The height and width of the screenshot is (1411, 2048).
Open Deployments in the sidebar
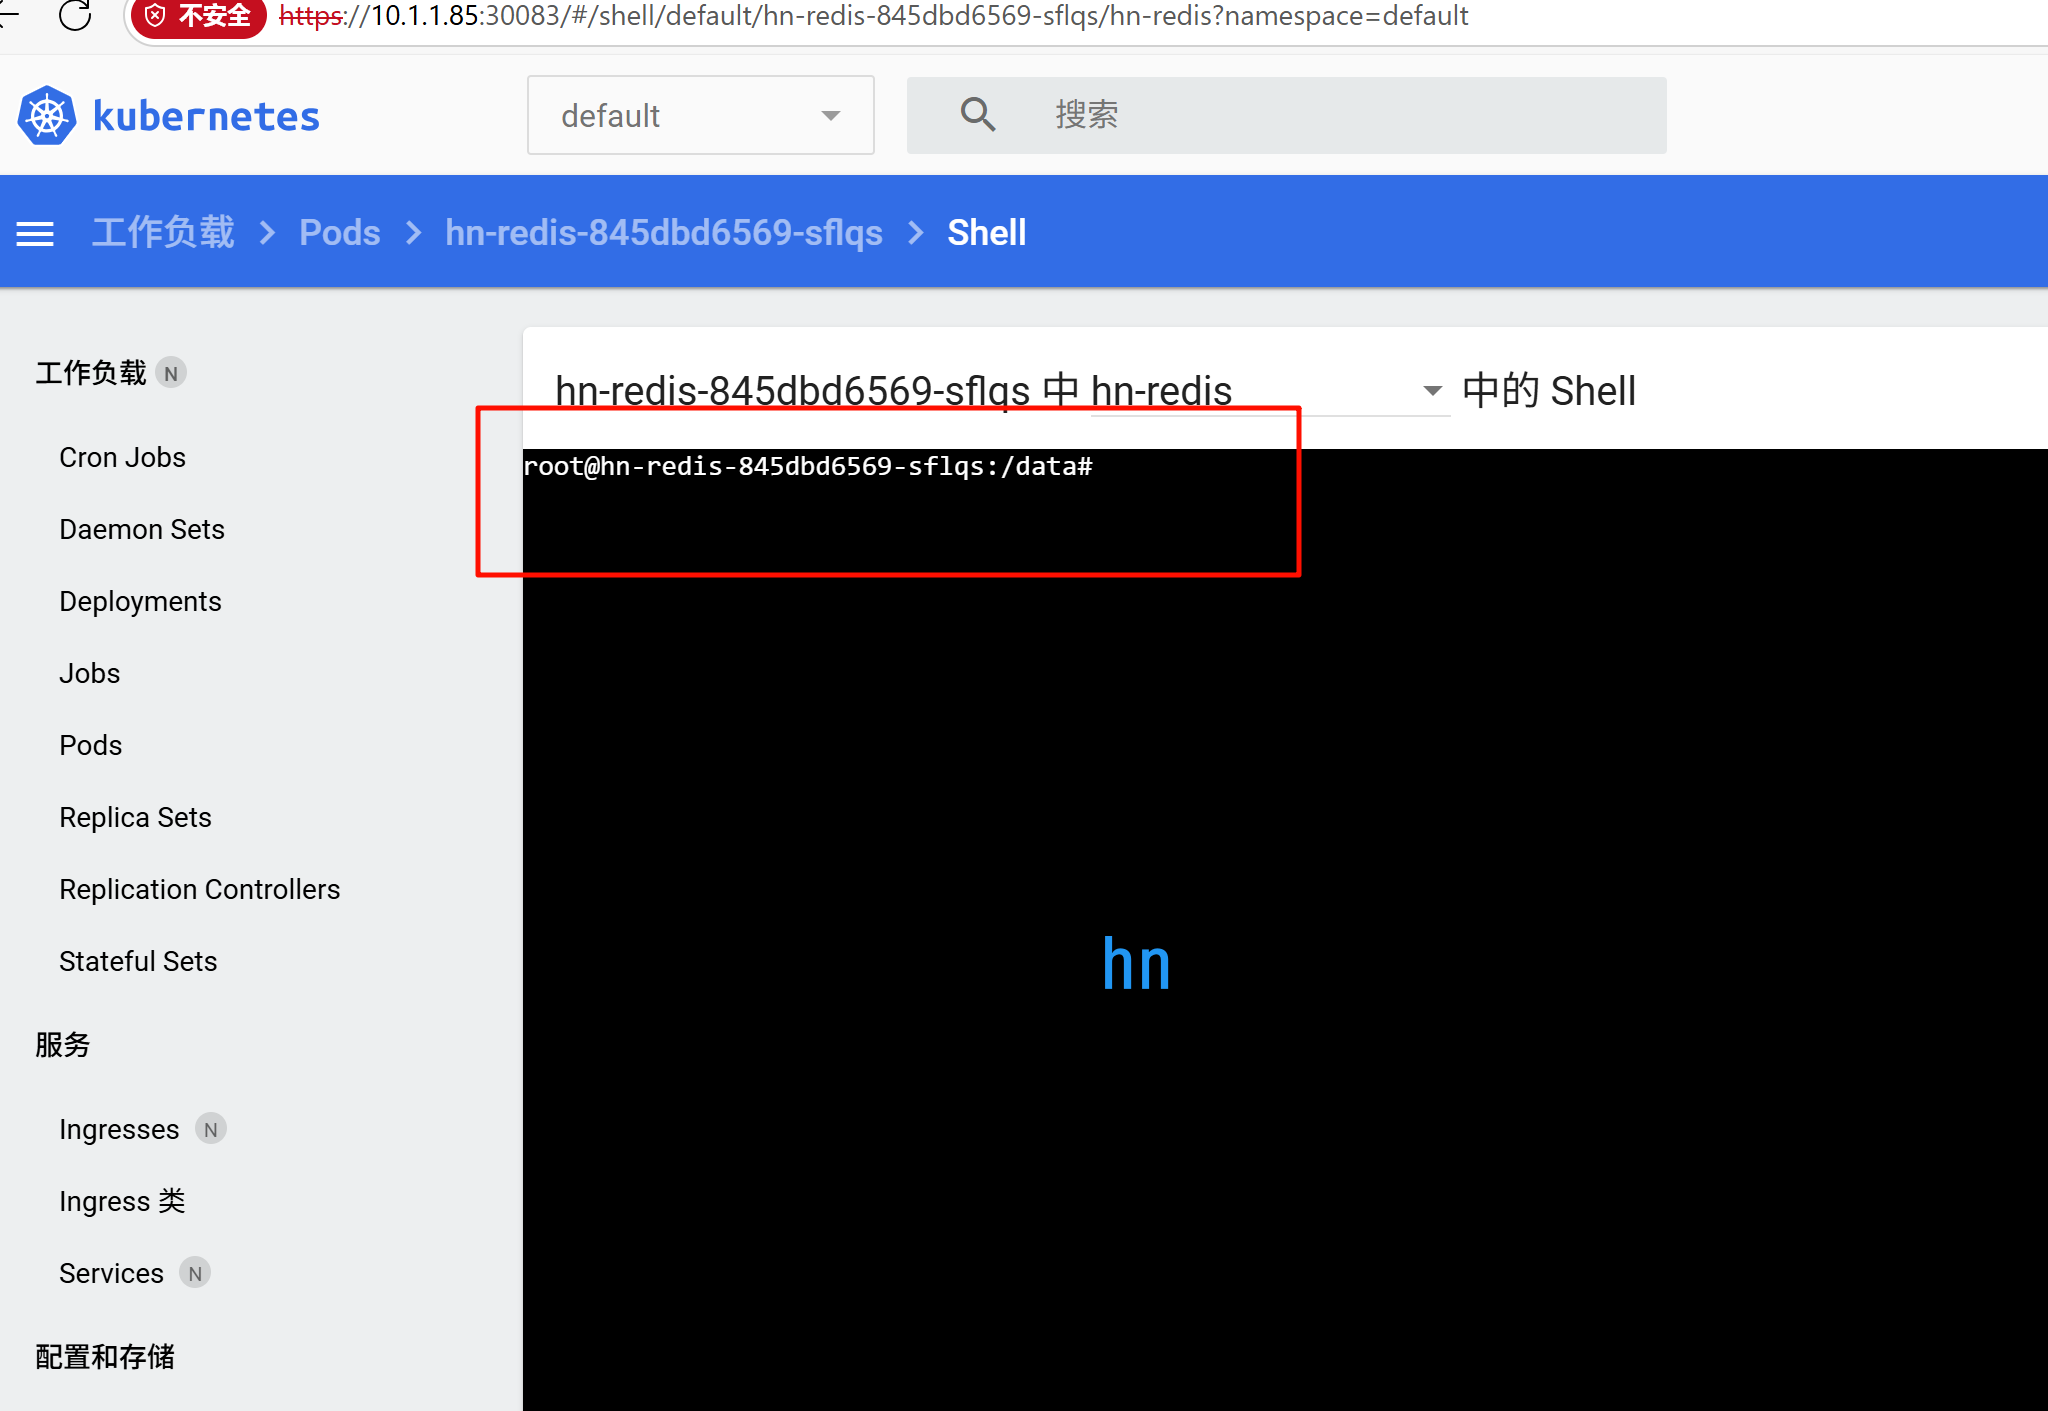[140, 601]
